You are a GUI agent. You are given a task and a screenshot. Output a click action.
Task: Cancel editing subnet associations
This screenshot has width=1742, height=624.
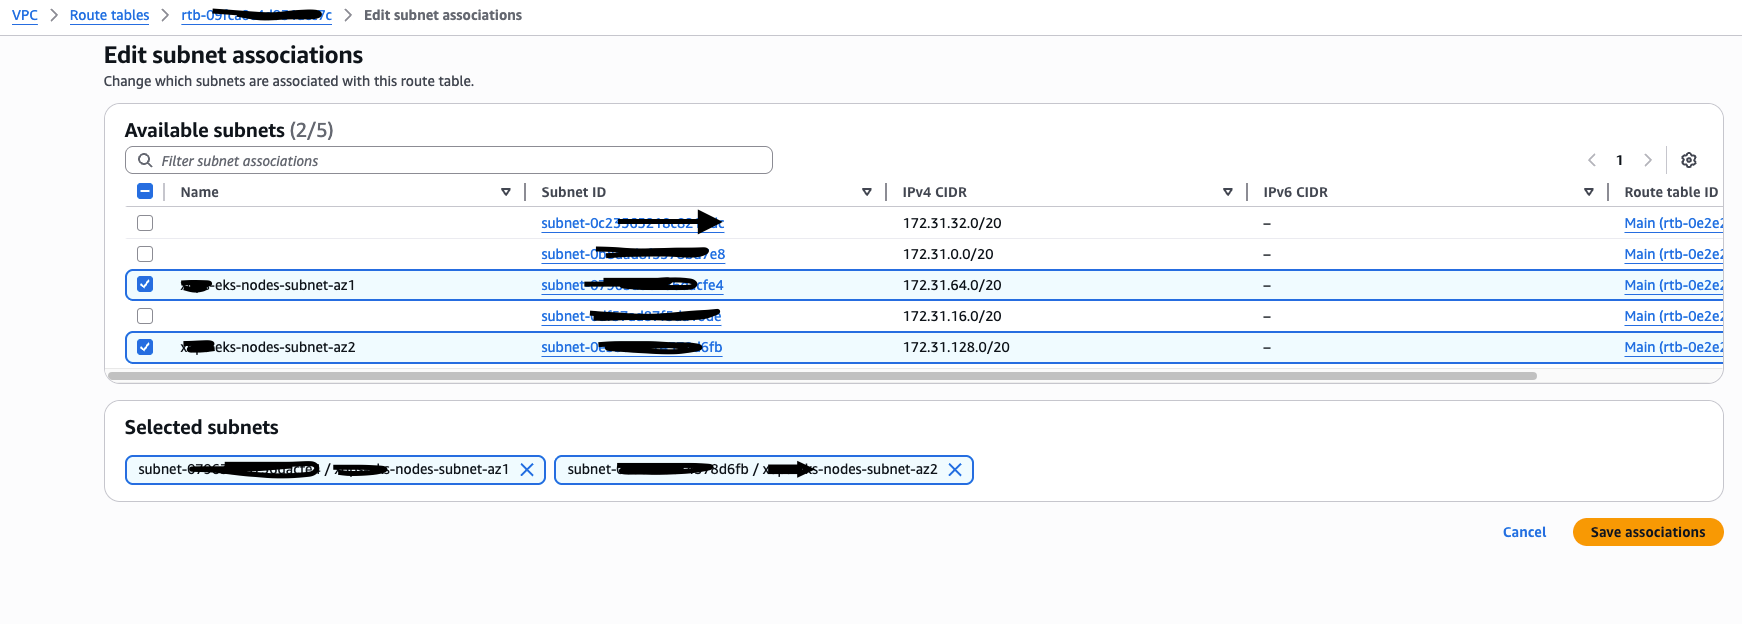[x=1524, y=532]
